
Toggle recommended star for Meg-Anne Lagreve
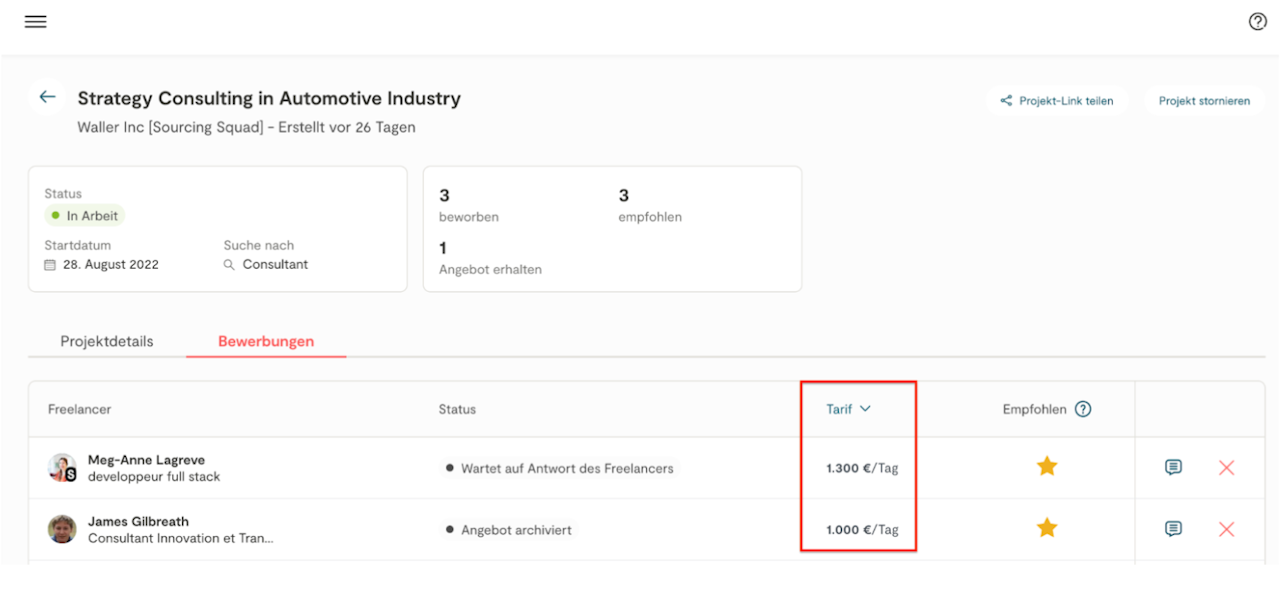pyautogui.click(x=1047, y=466)
